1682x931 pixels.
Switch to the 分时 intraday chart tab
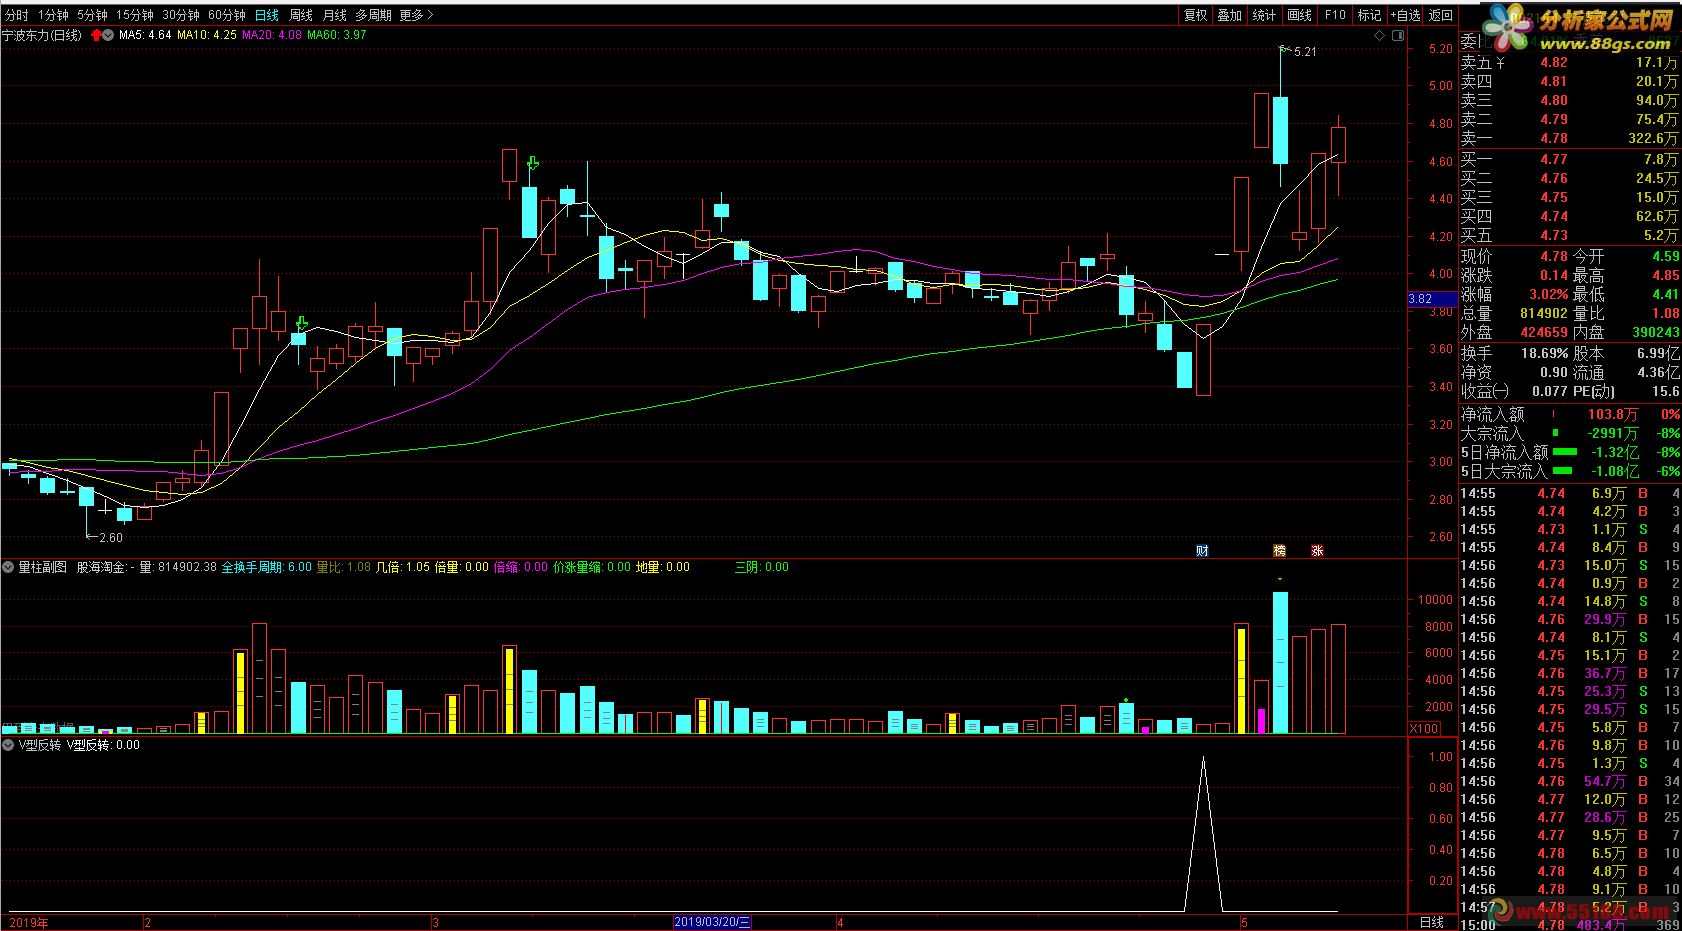click(x=17, y=15)
